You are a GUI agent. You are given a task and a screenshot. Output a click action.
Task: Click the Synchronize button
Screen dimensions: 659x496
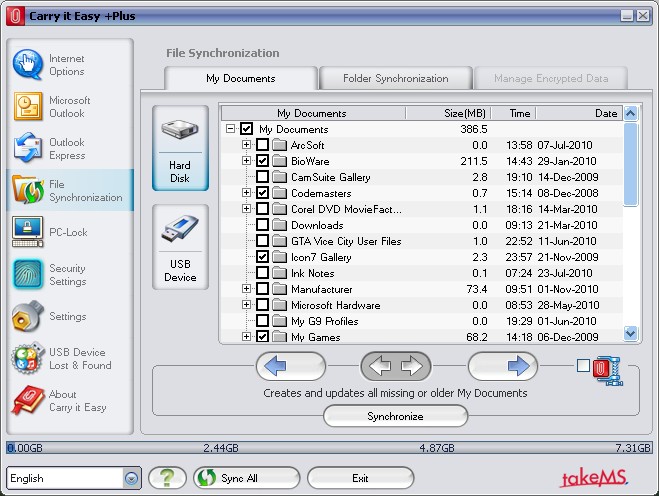tap(395, 416)
